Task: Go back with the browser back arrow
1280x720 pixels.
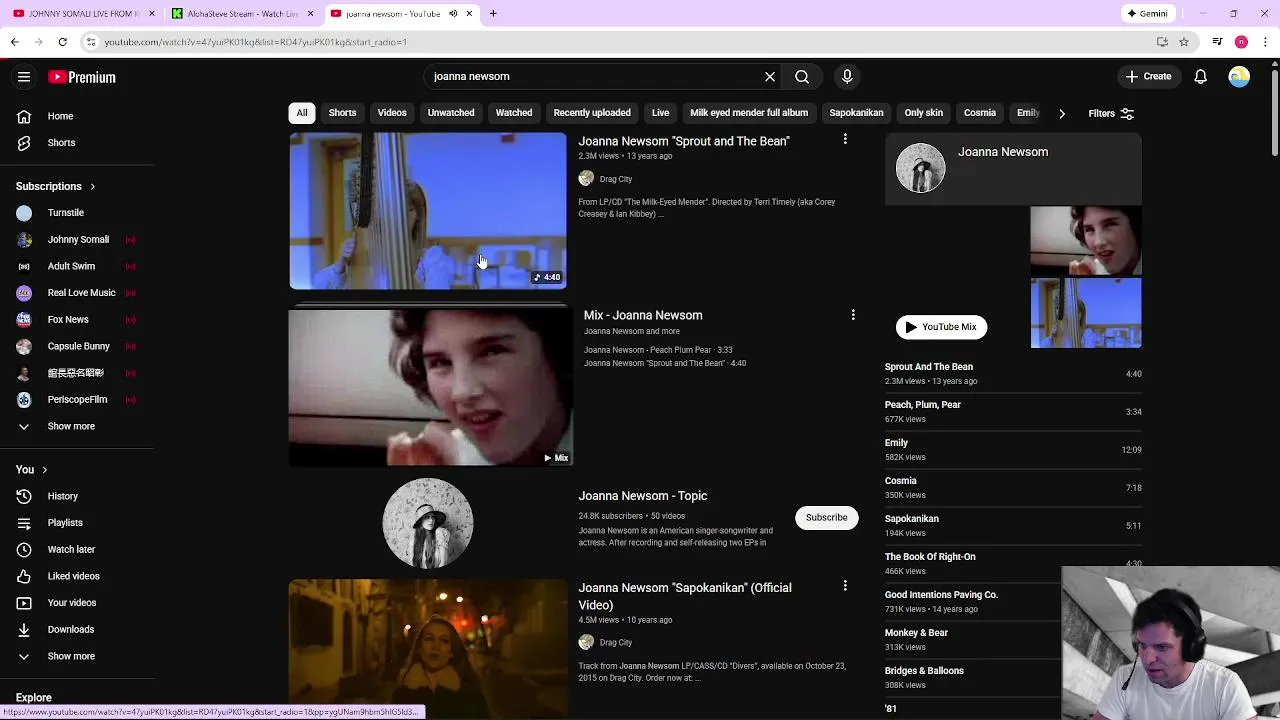Action: (14, 42)
